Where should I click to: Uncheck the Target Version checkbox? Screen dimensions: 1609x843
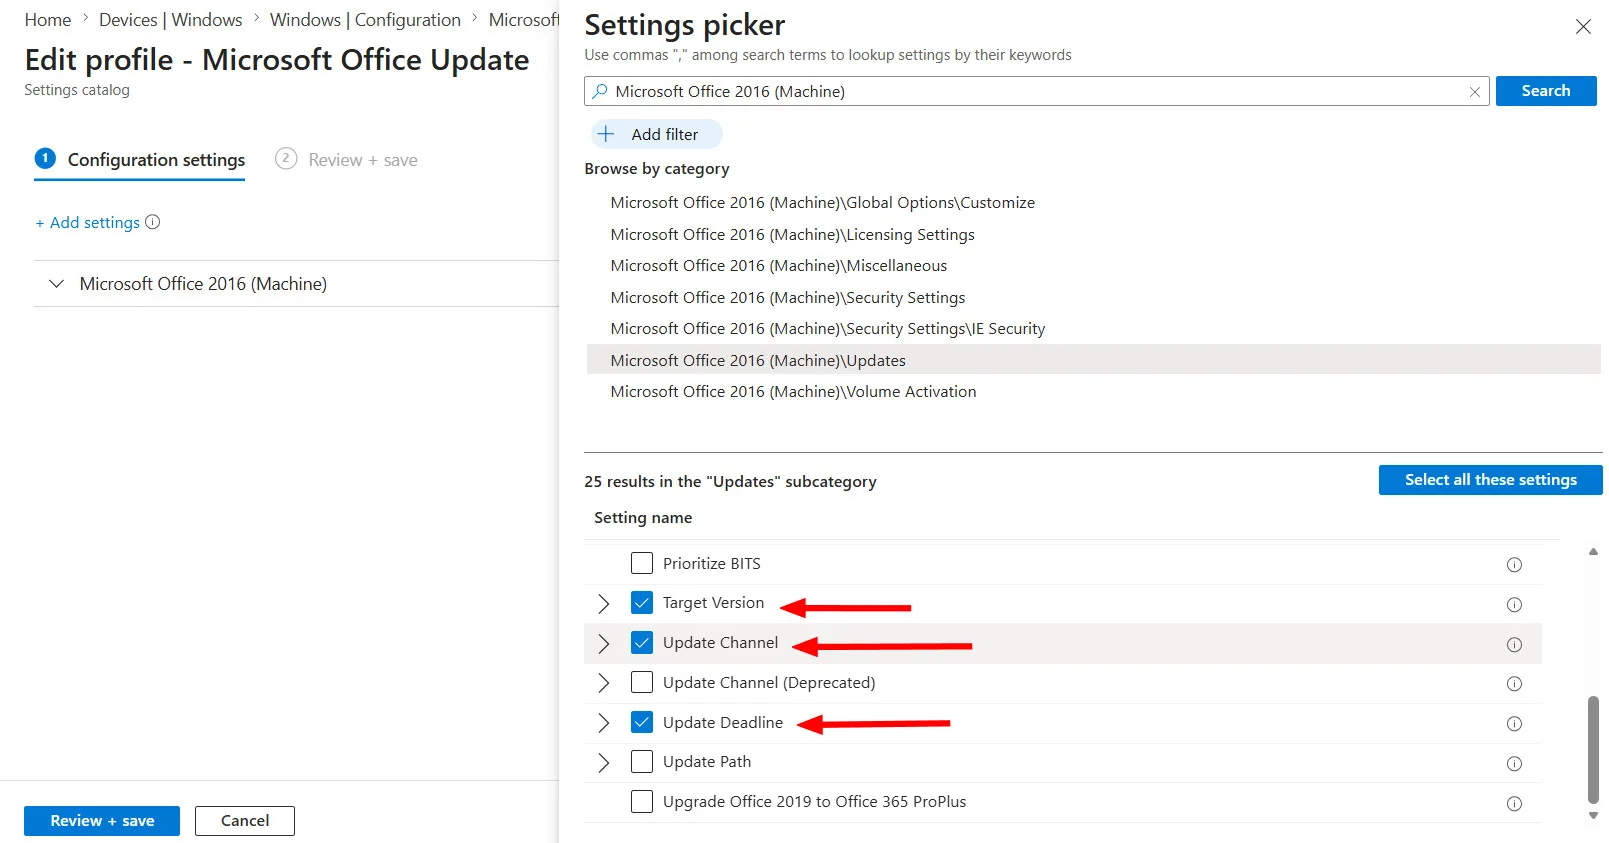pyautogui.click(x=642, y=603)
